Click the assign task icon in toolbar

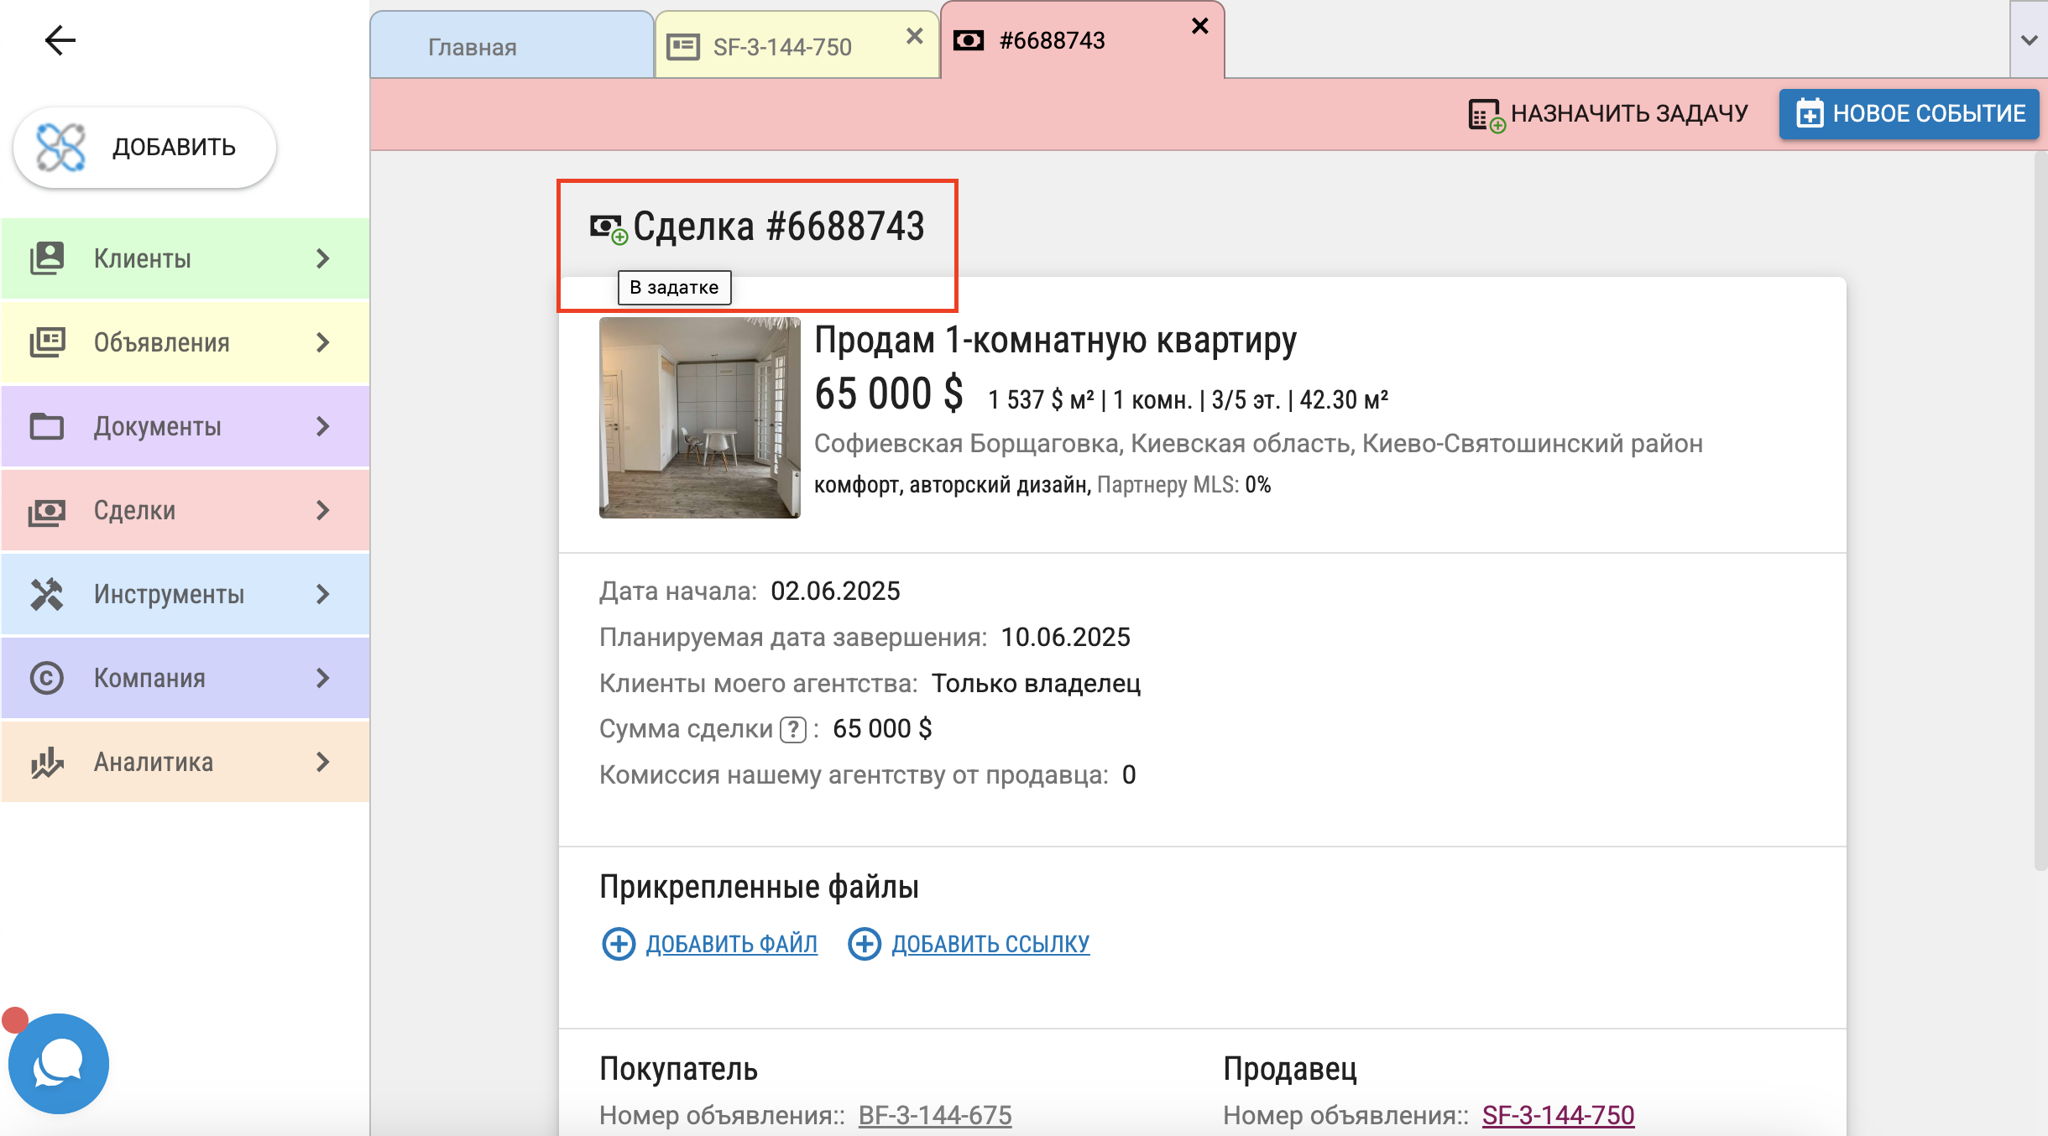[1486, 115]
